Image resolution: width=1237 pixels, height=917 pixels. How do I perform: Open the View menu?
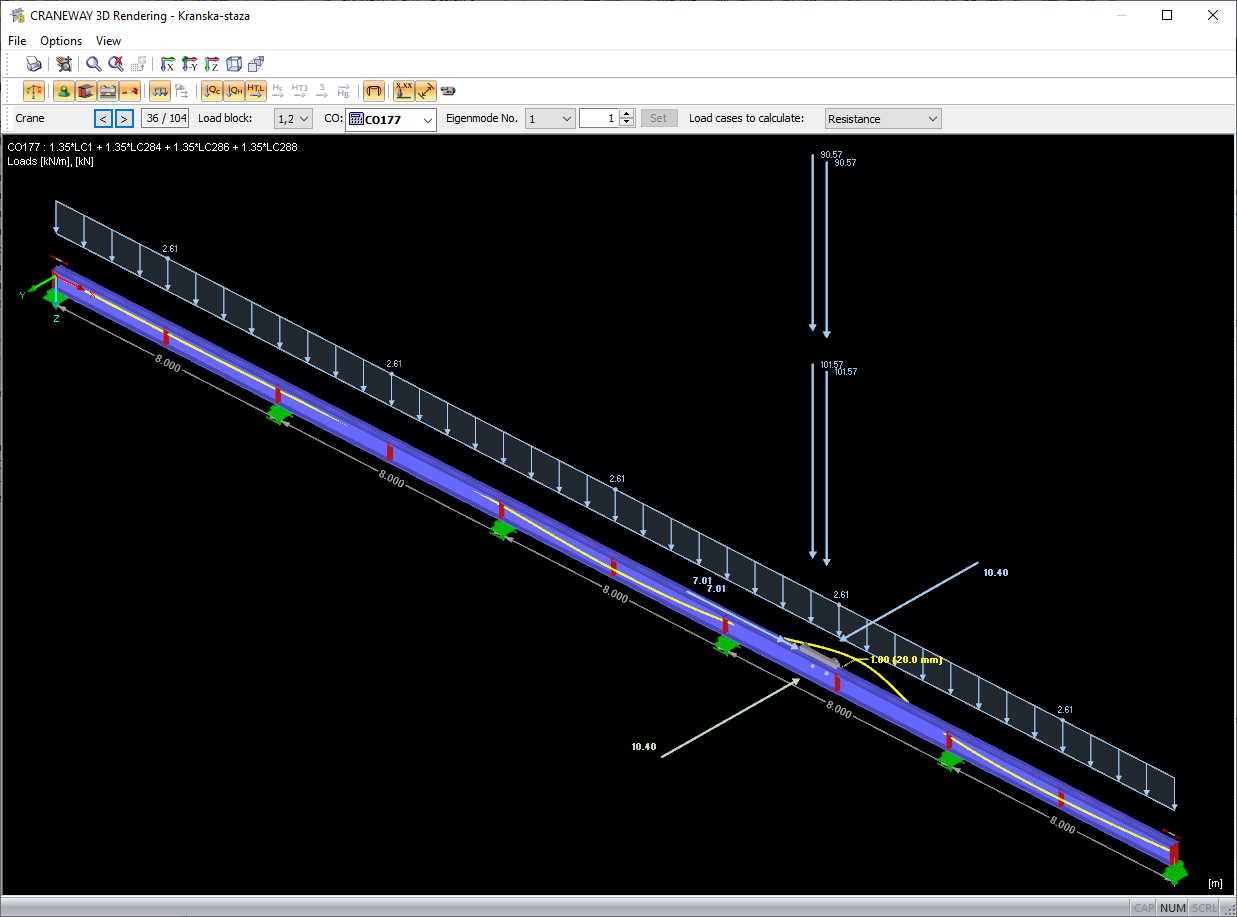[x=107, y=40]
